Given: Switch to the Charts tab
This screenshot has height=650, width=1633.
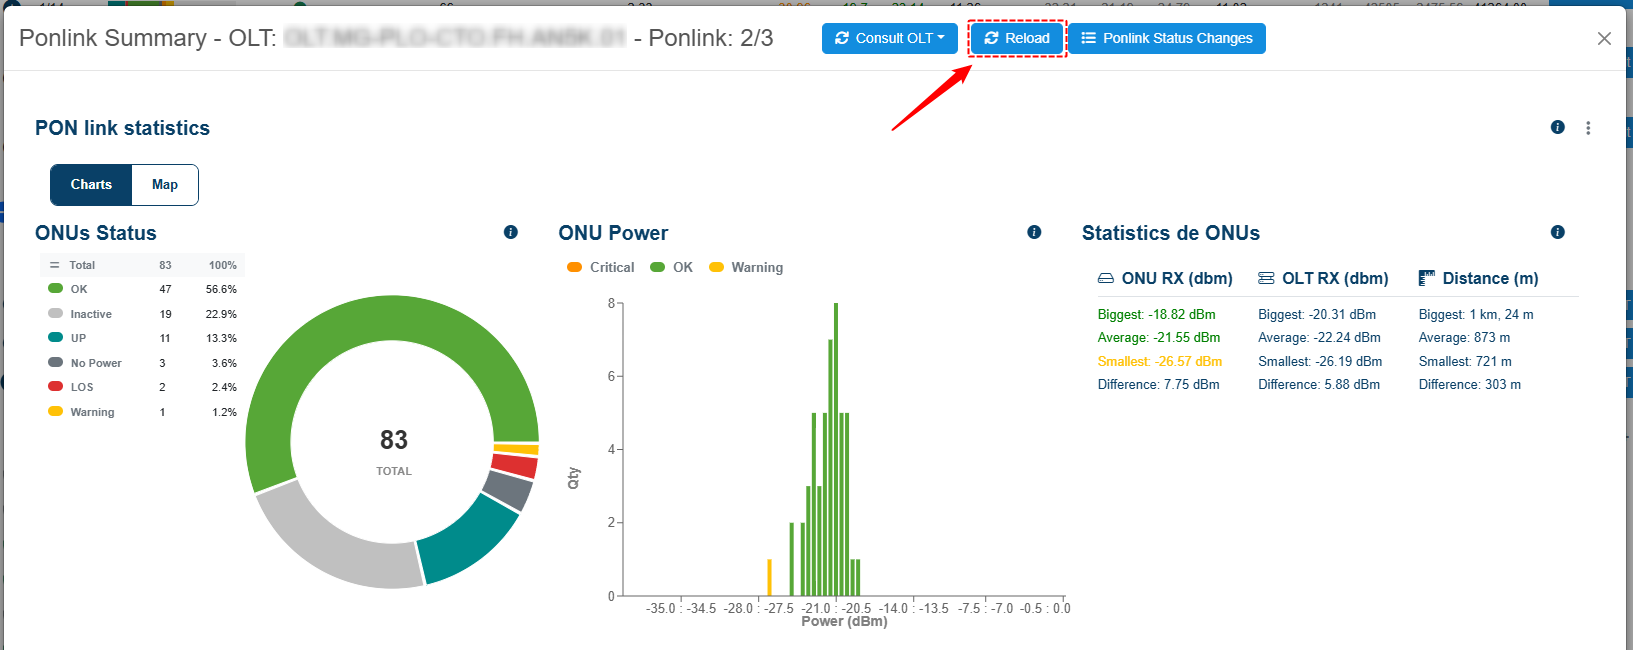Looking at the screenshot, I should tap(91, 185).
